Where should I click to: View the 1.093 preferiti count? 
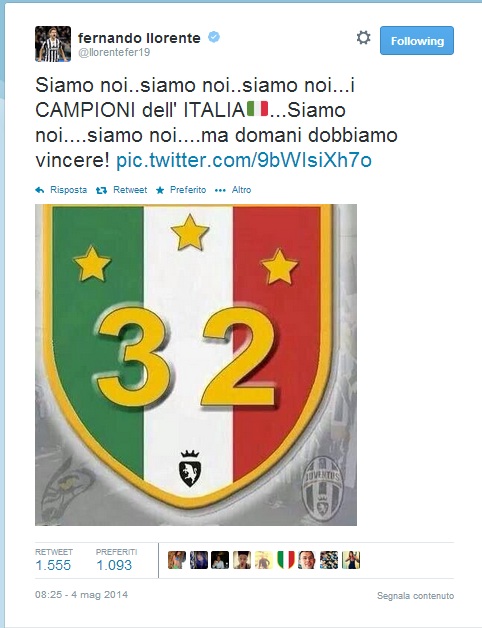(x=114, y=565)
